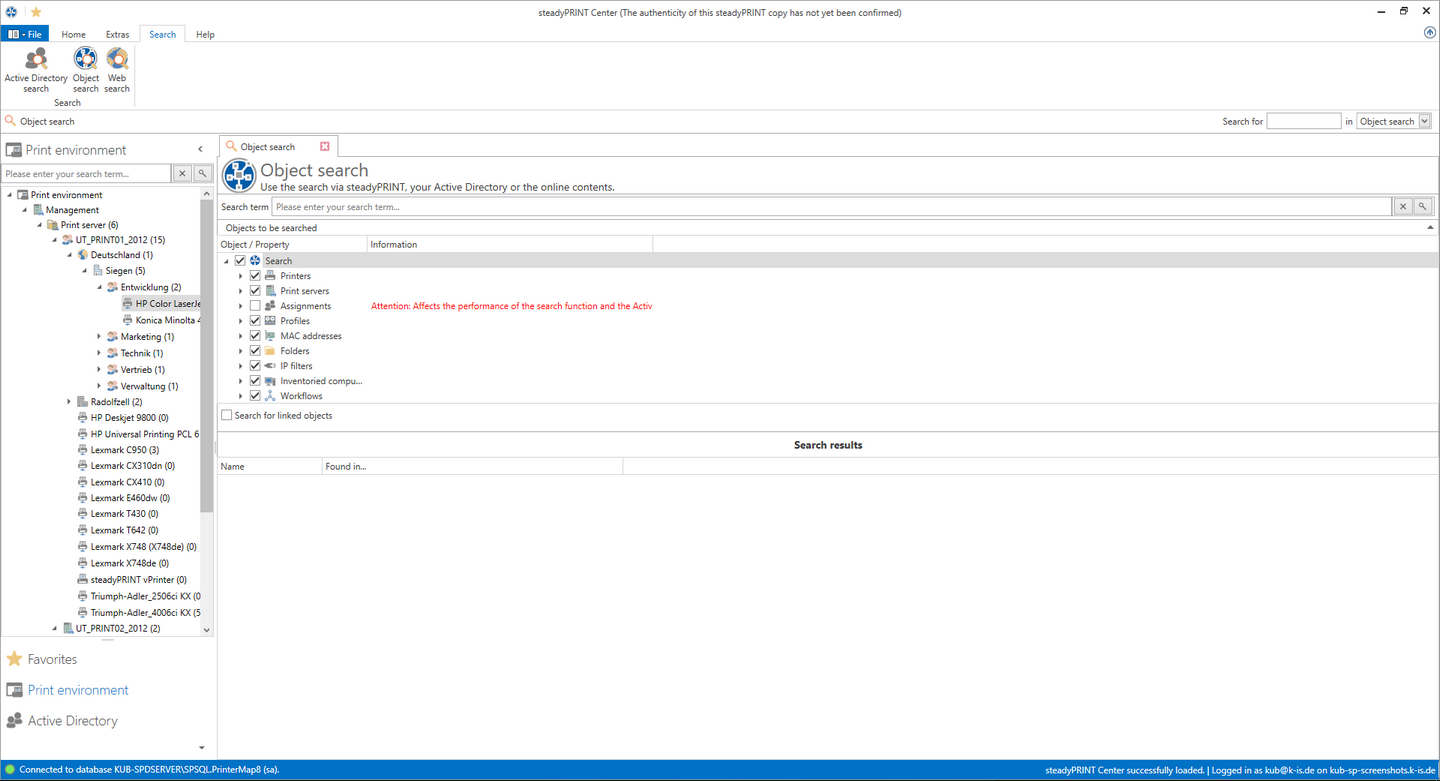Toggle the root Search checkbox
The width and height of the screenshot is (1440, 781).
tap(240, 261)
